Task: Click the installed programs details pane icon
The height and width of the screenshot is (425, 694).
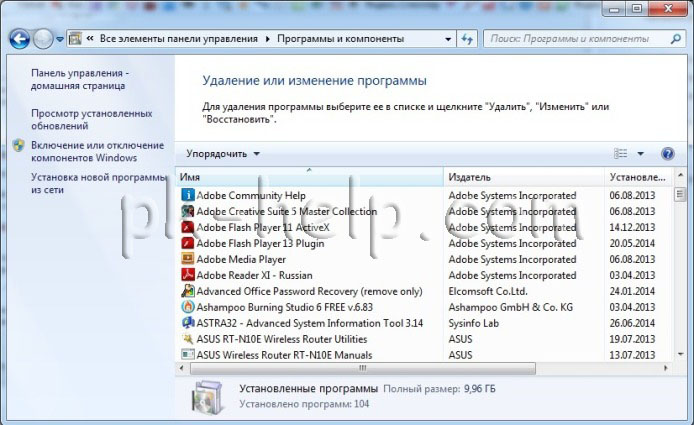Action: tap(208, 397)
